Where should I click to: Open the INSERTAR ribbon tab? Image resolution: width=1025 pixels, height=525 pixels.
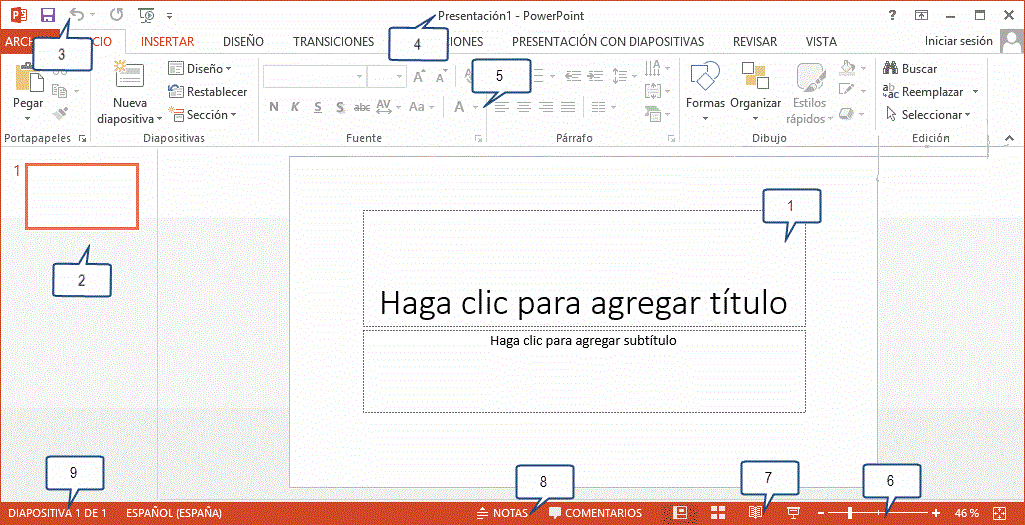(x=167, y=42)
